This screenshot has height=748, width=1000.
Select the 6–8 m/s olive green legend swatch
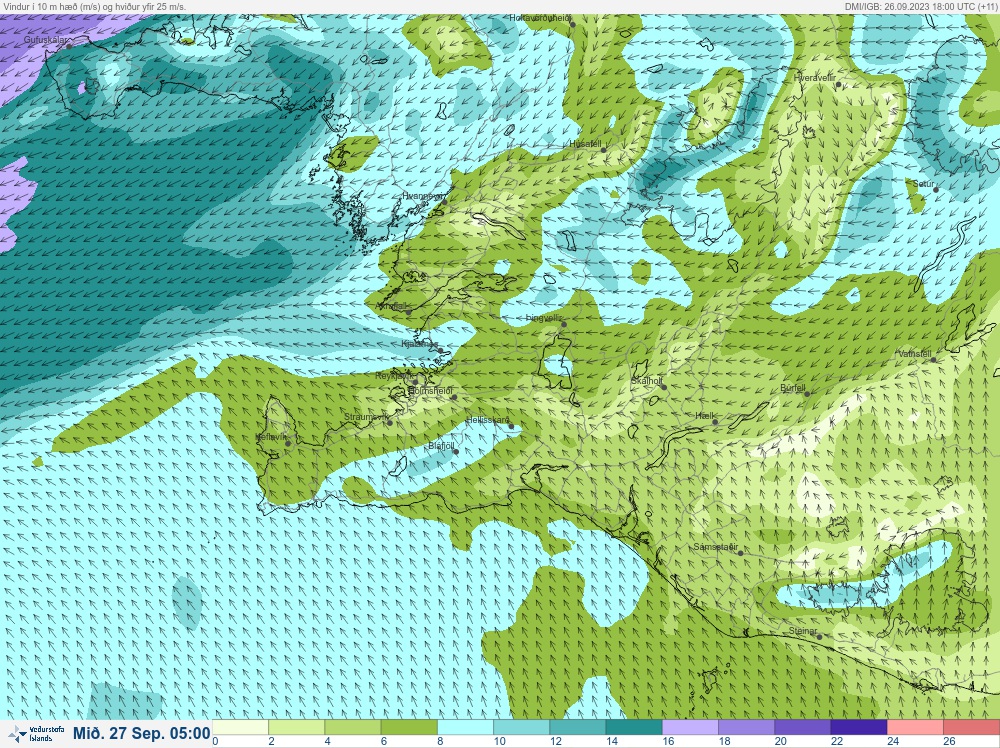(409, 728)
